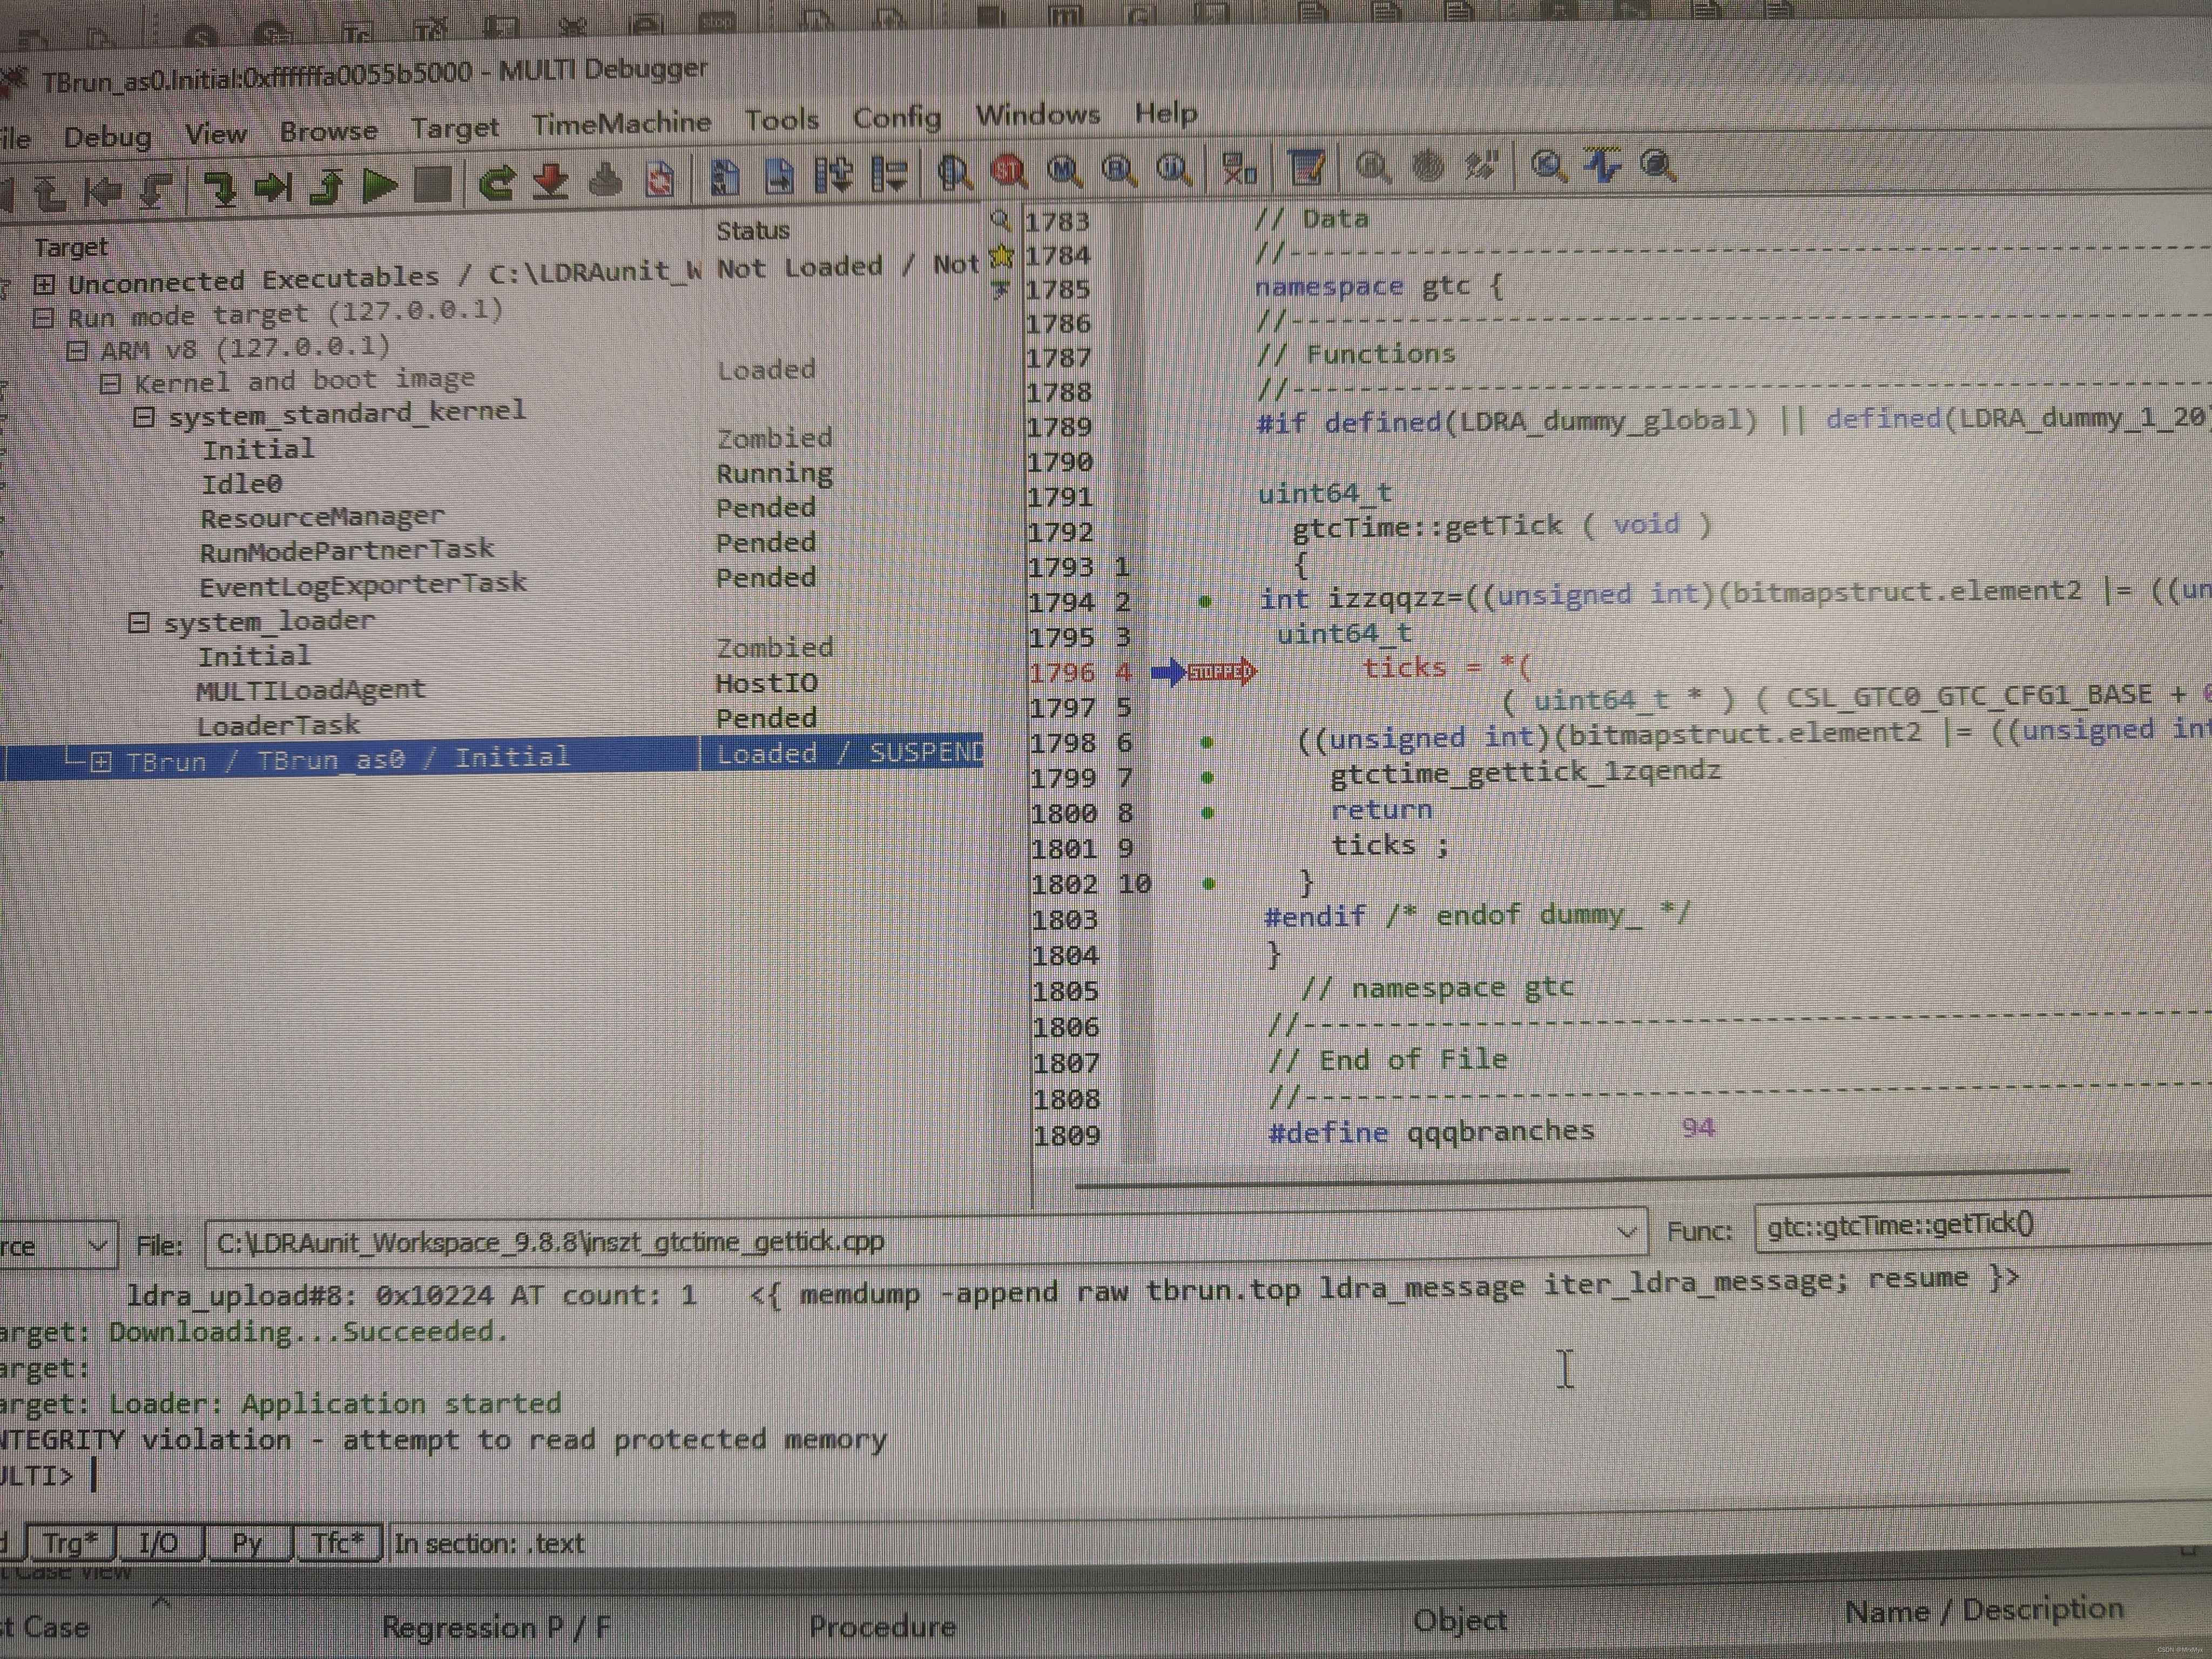The width and height of the screenshot is (2212, 1659).
Task: Open the Windows menu
Action: pyautogui.click(x=1038, y=114)
